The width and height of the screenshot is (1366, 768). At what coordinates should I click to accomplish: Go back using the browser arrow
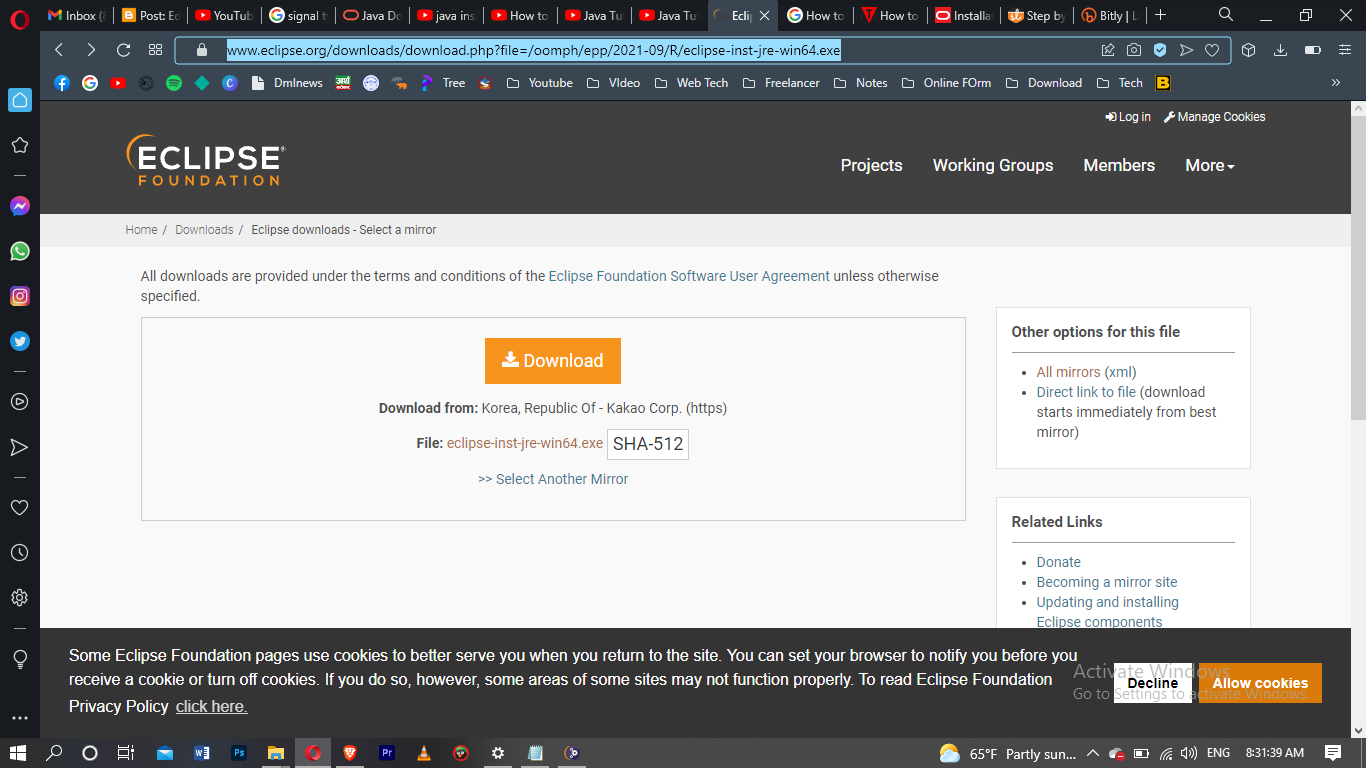click(59, 50)
